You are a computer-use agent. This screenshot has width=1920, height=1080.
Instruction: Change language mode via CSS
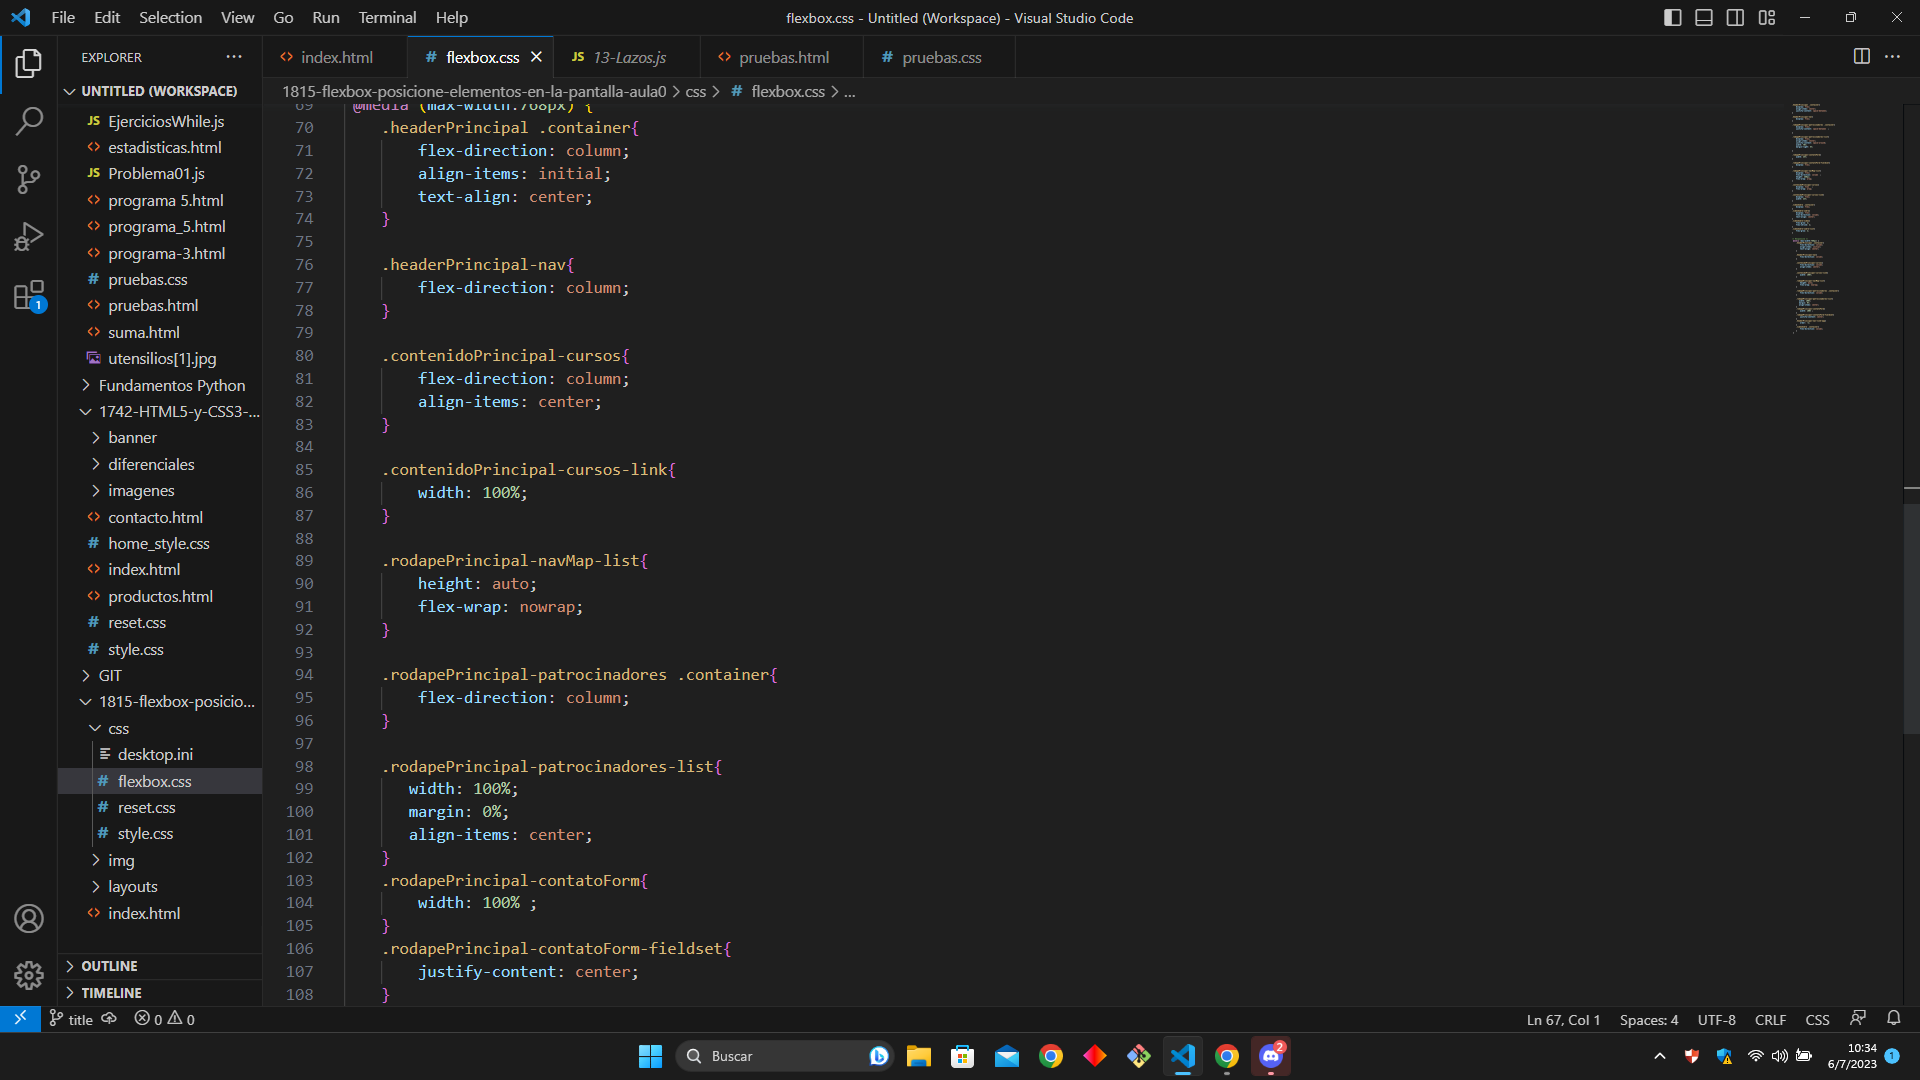pos(1817,1019)
